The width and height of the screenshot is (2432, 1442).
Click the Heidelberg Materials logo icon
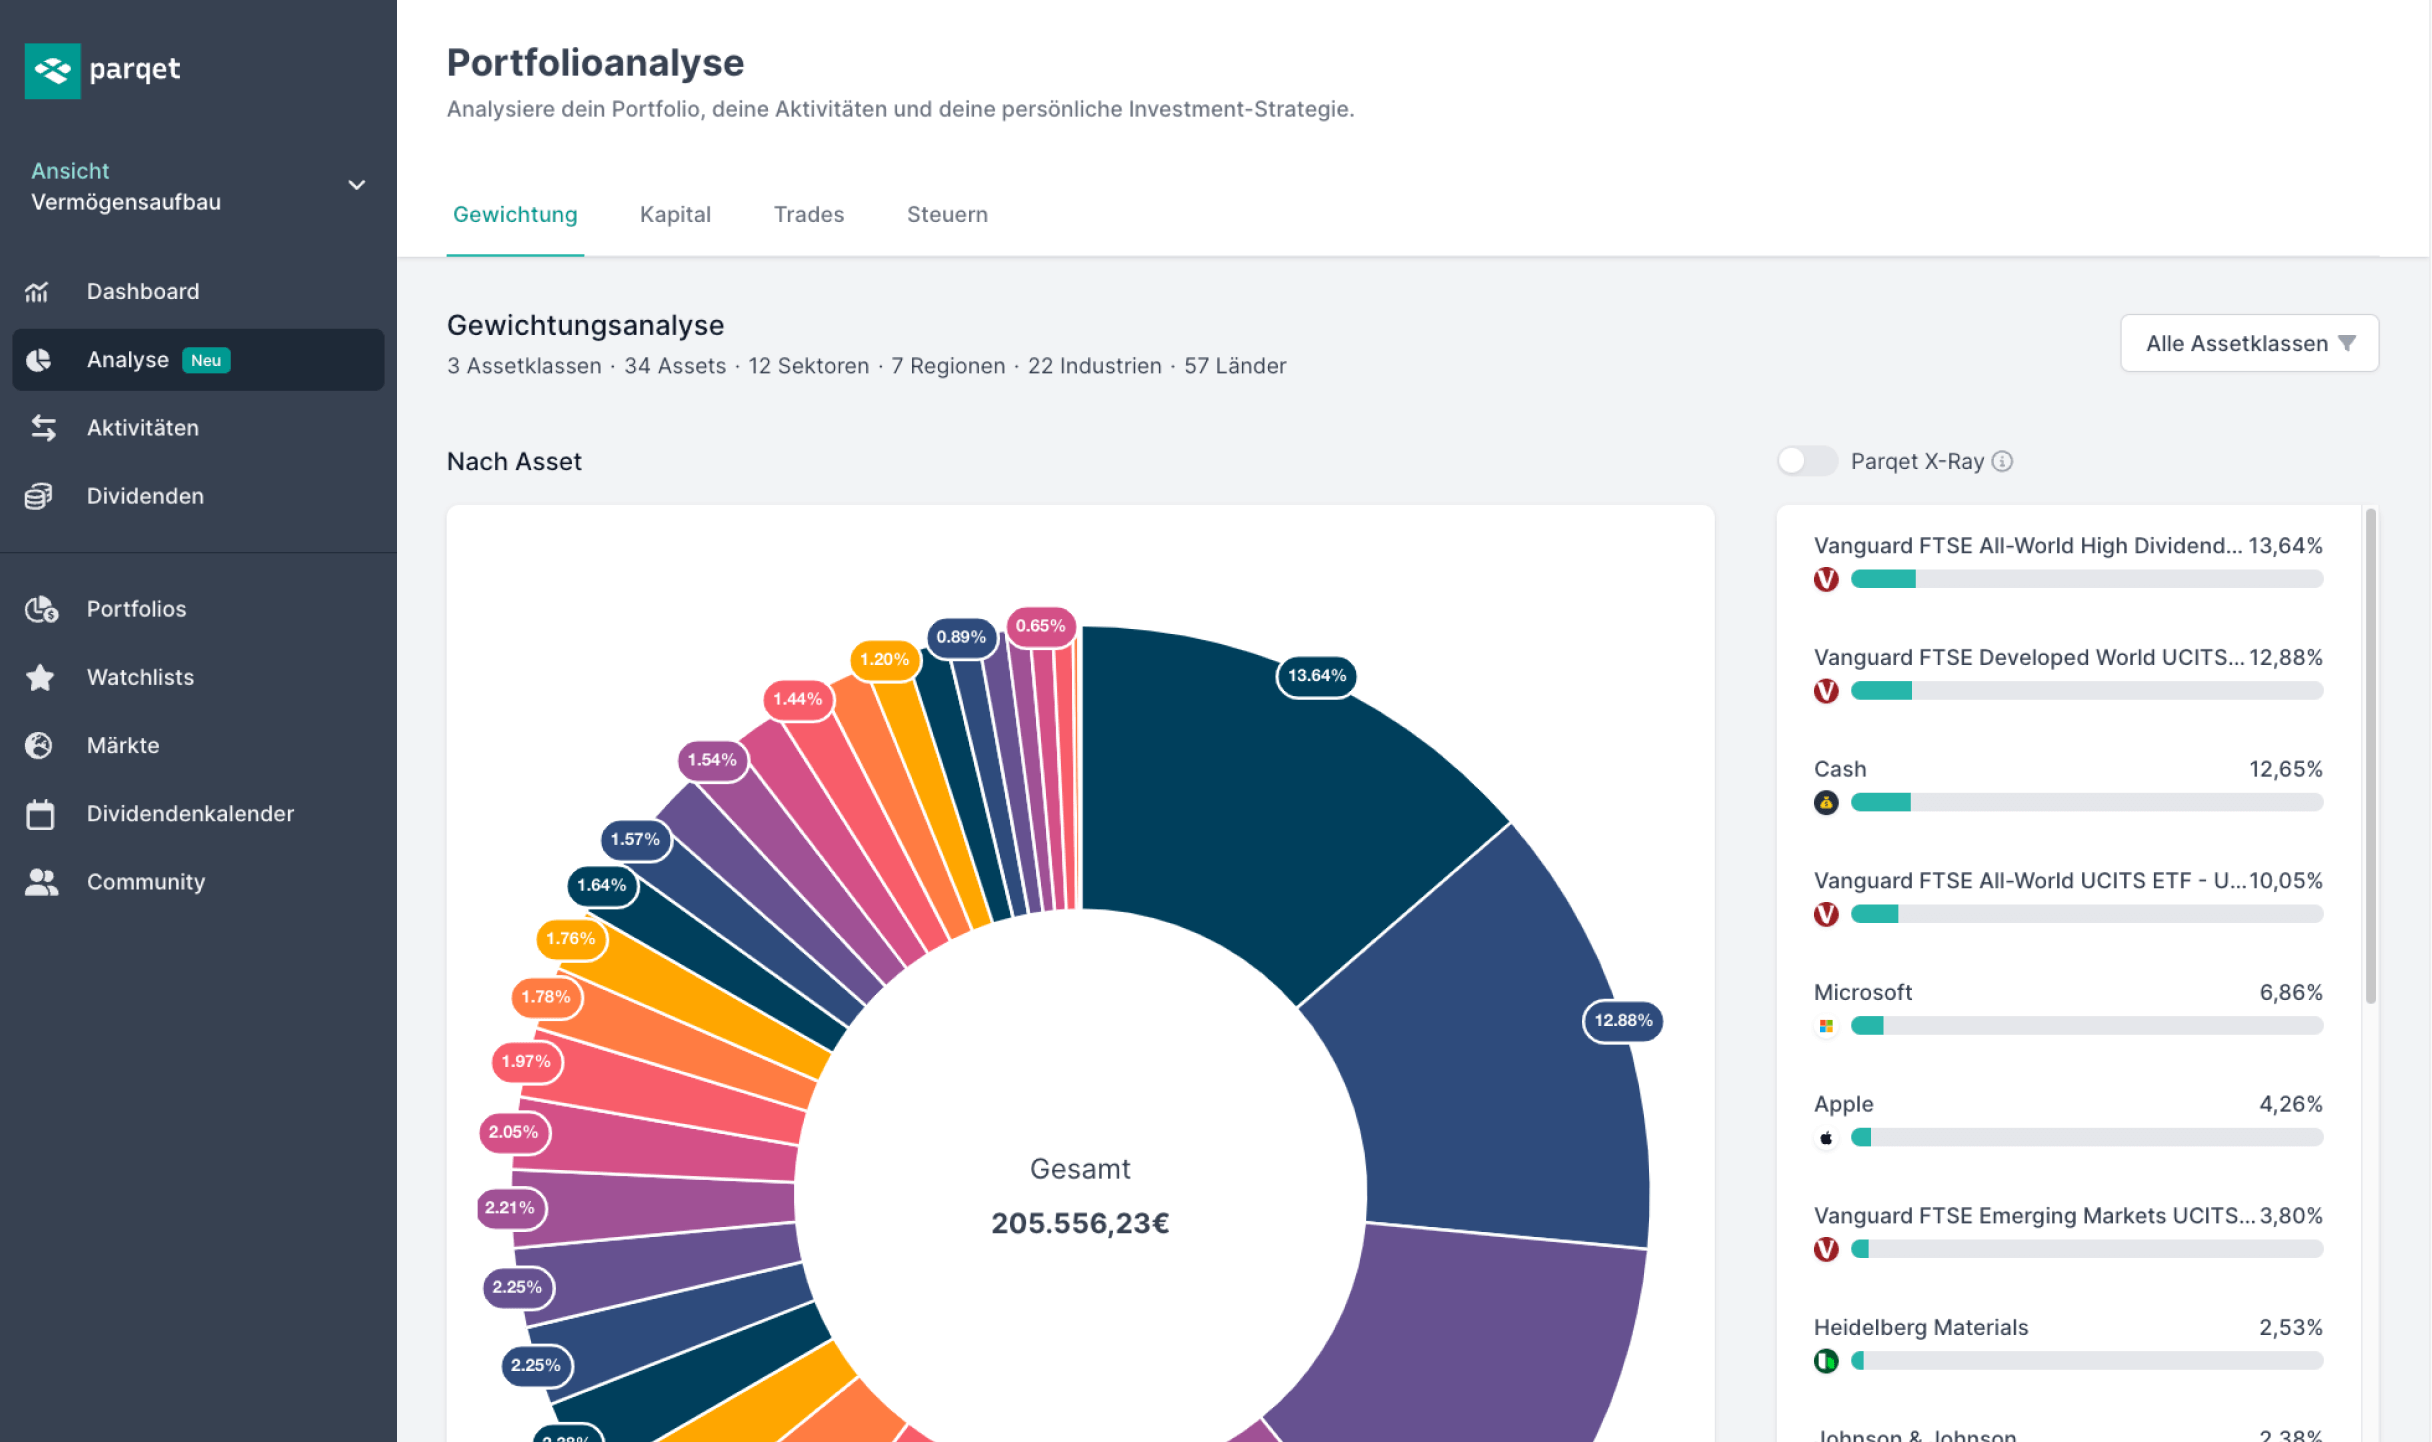pyautogui.click(x=1826, y=1361)
